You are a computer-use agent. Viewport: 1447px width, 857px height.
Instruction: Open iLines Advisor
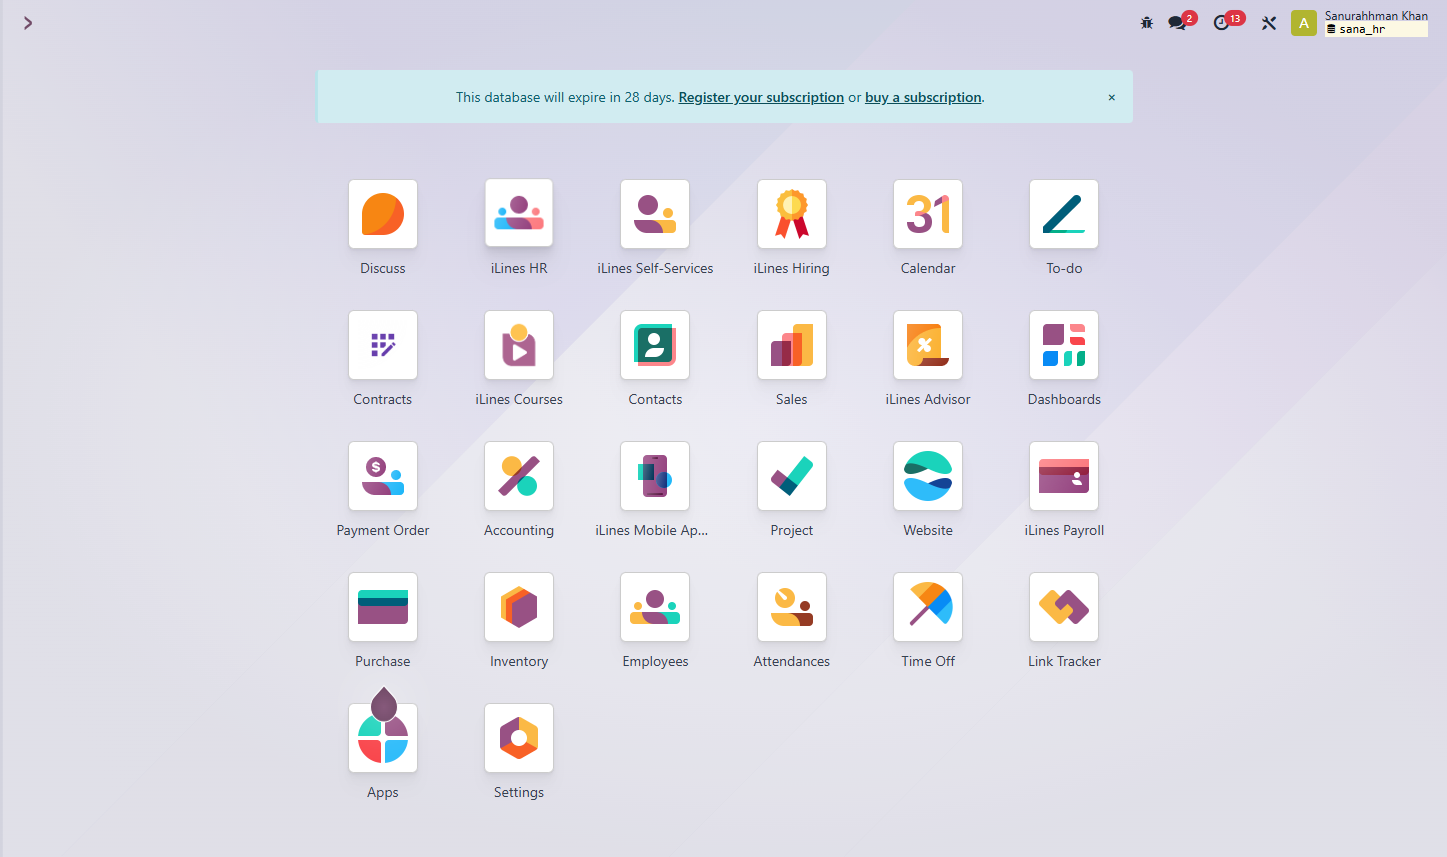click(x=928, y=345)
